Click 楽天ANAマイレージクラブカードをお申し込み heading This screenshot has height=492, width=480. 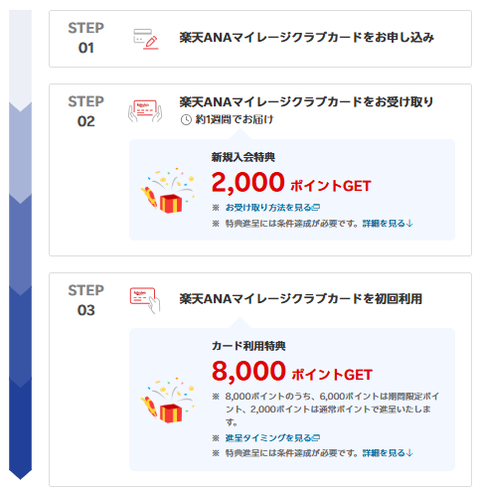(307, 38)
